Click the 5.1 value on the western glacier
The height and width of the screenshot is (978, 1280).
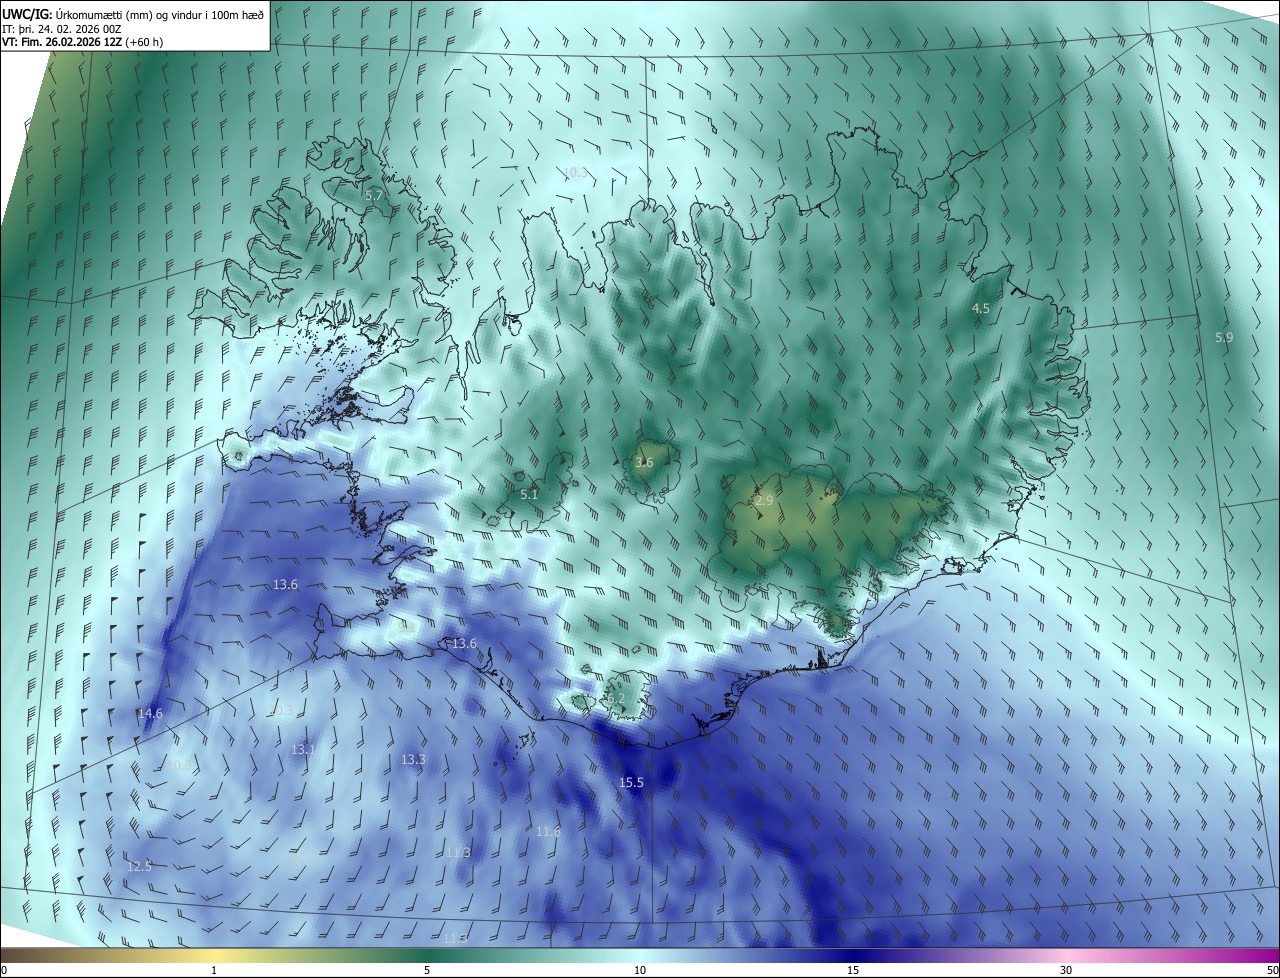click(529, 494)
